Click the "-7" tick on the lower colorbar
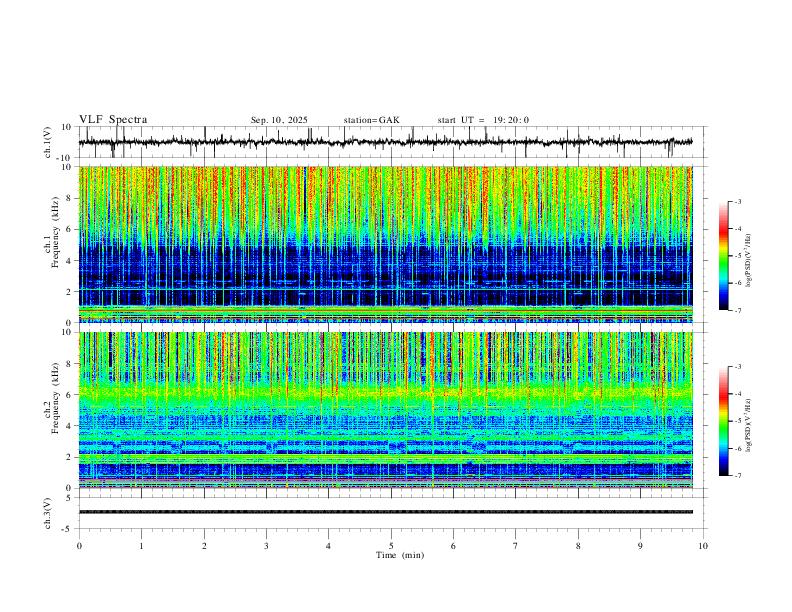The image size is (792, 612). coord(738,475)
